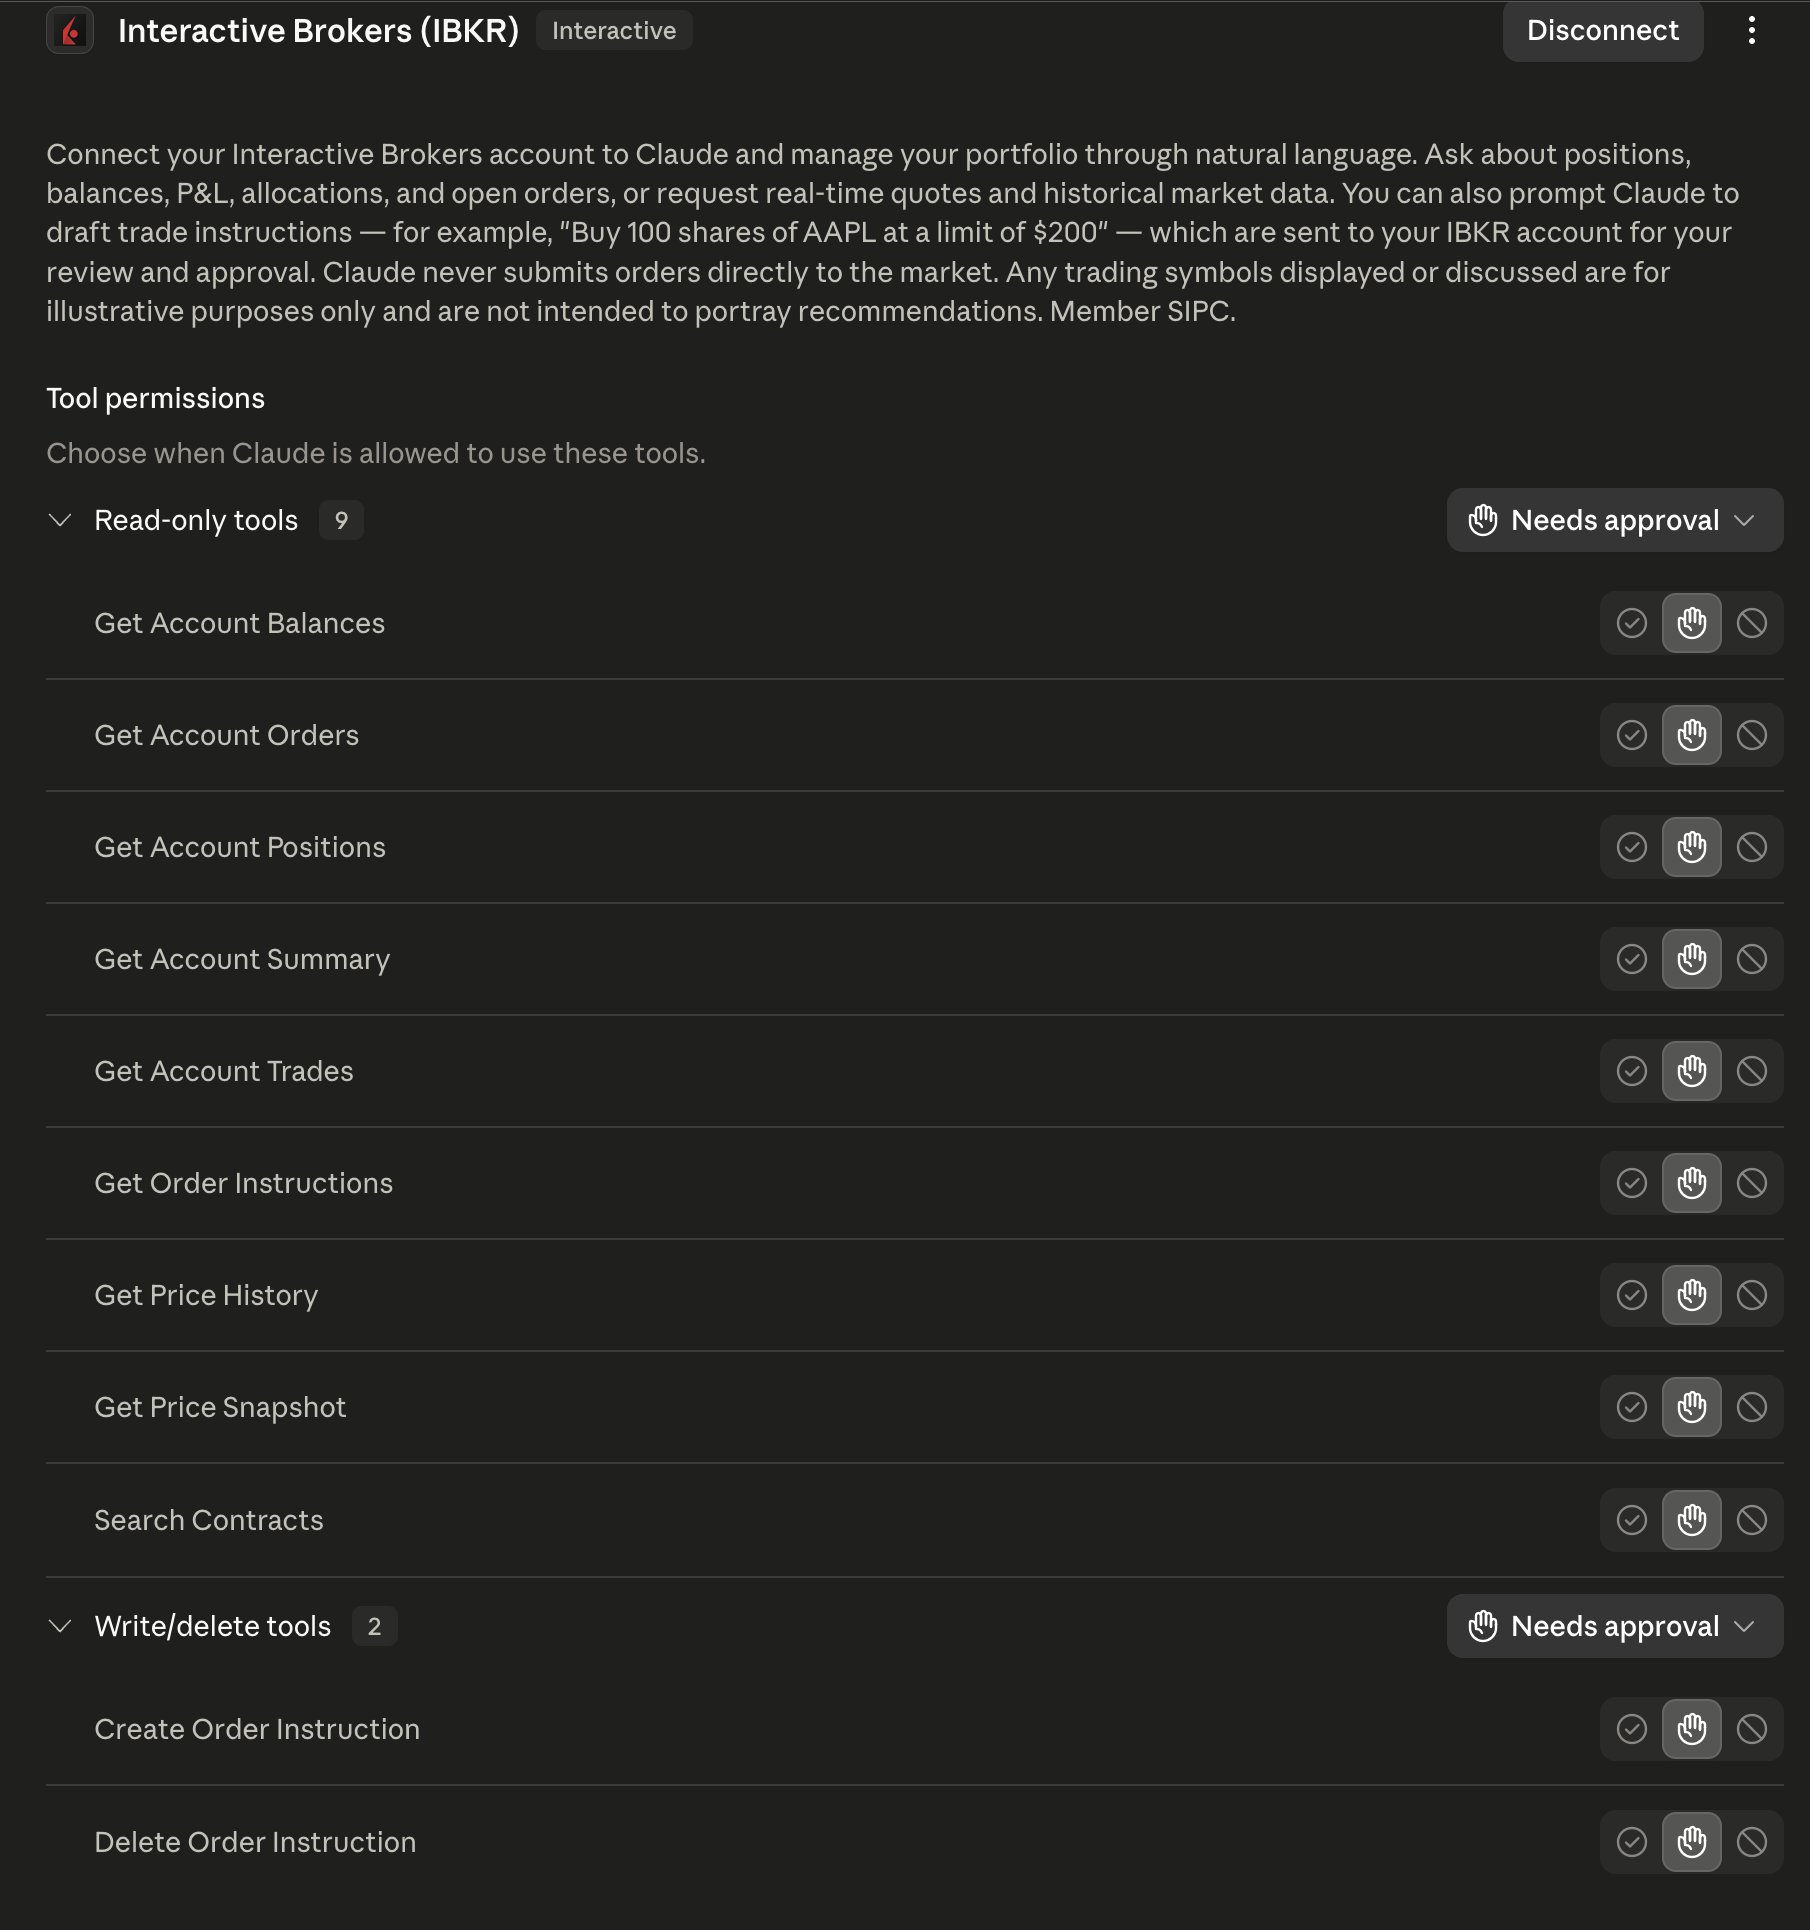Viewport: 1810px width, 1930px height.
Task: Click the Interactive Brokers logo icon
Action: pos(70,31)
